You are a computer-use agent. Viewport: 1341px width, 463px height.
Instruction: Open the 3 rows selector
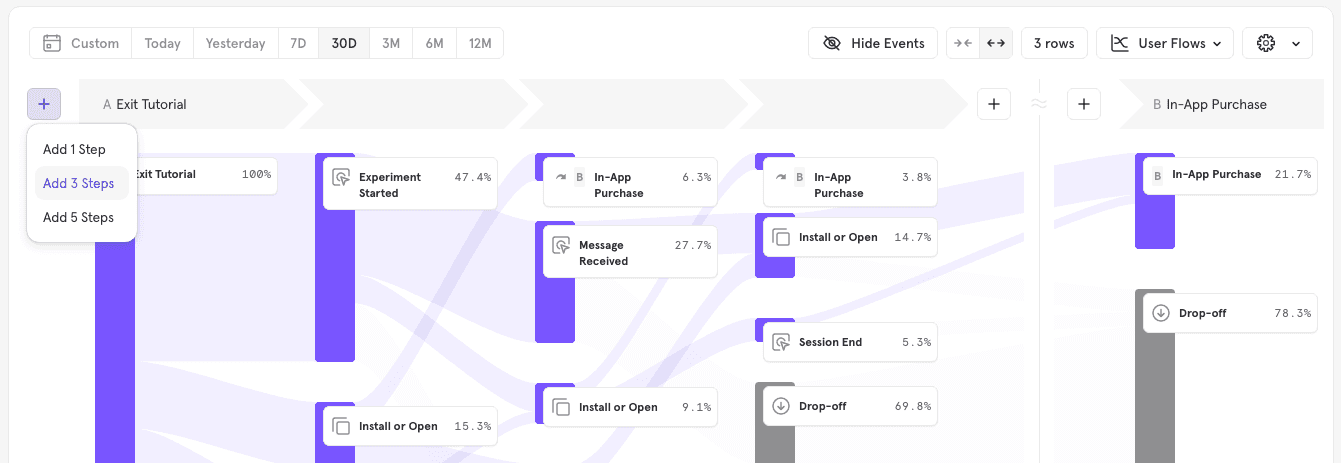point(1054,43)
